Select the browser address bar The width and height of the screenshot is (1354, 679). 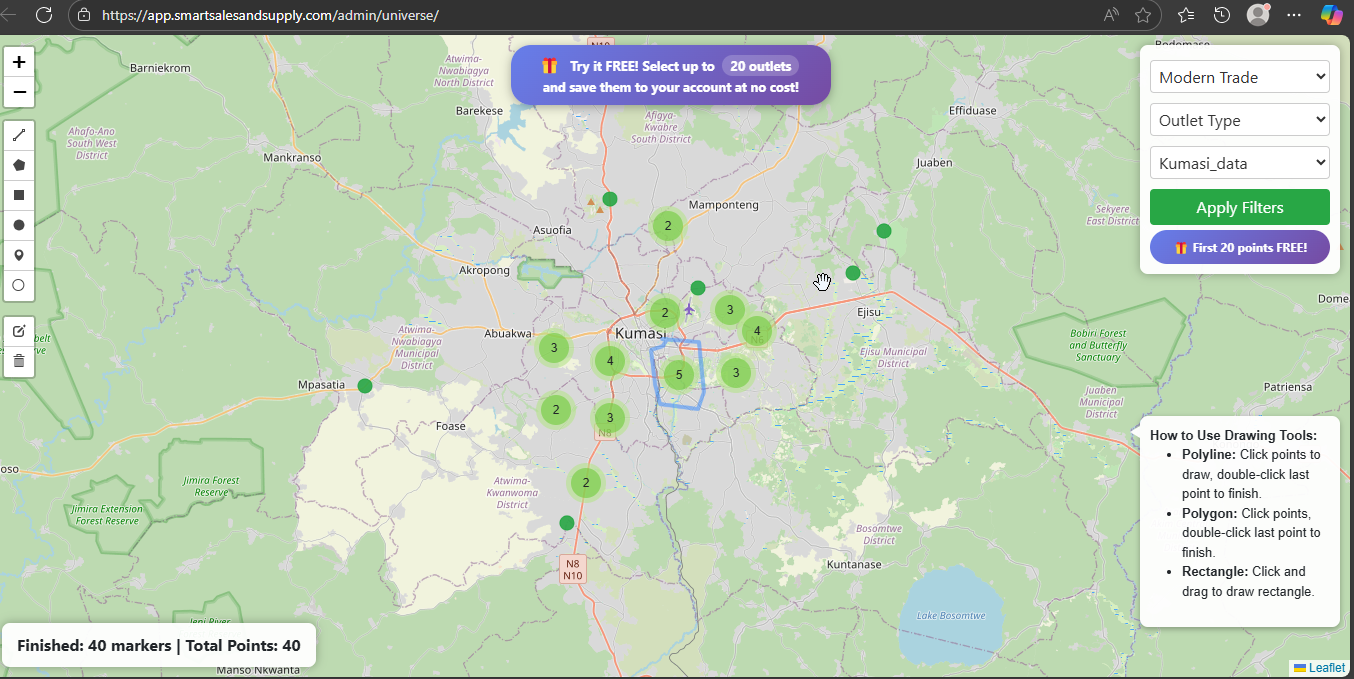tap(400, 15)
